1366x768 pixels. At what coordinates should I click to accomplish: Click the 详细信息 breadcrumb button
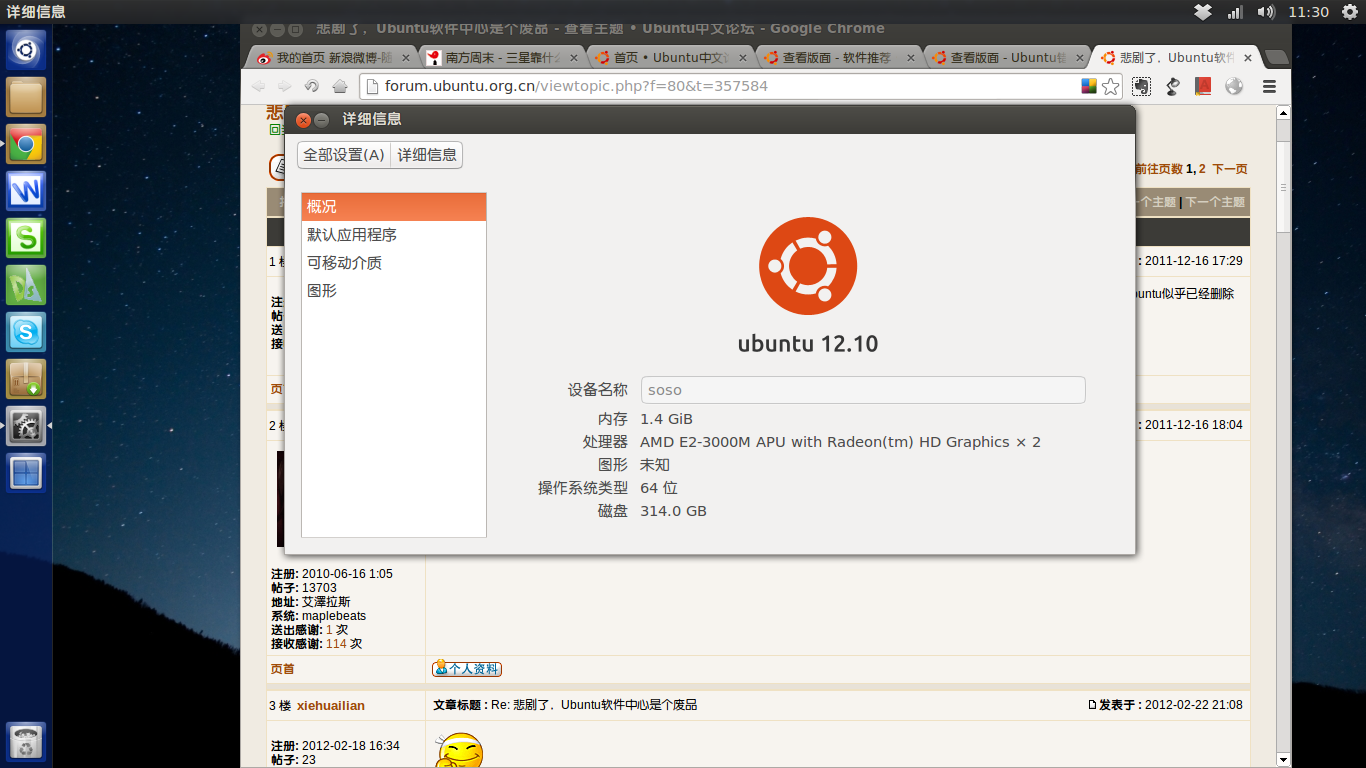click(427, 155)
